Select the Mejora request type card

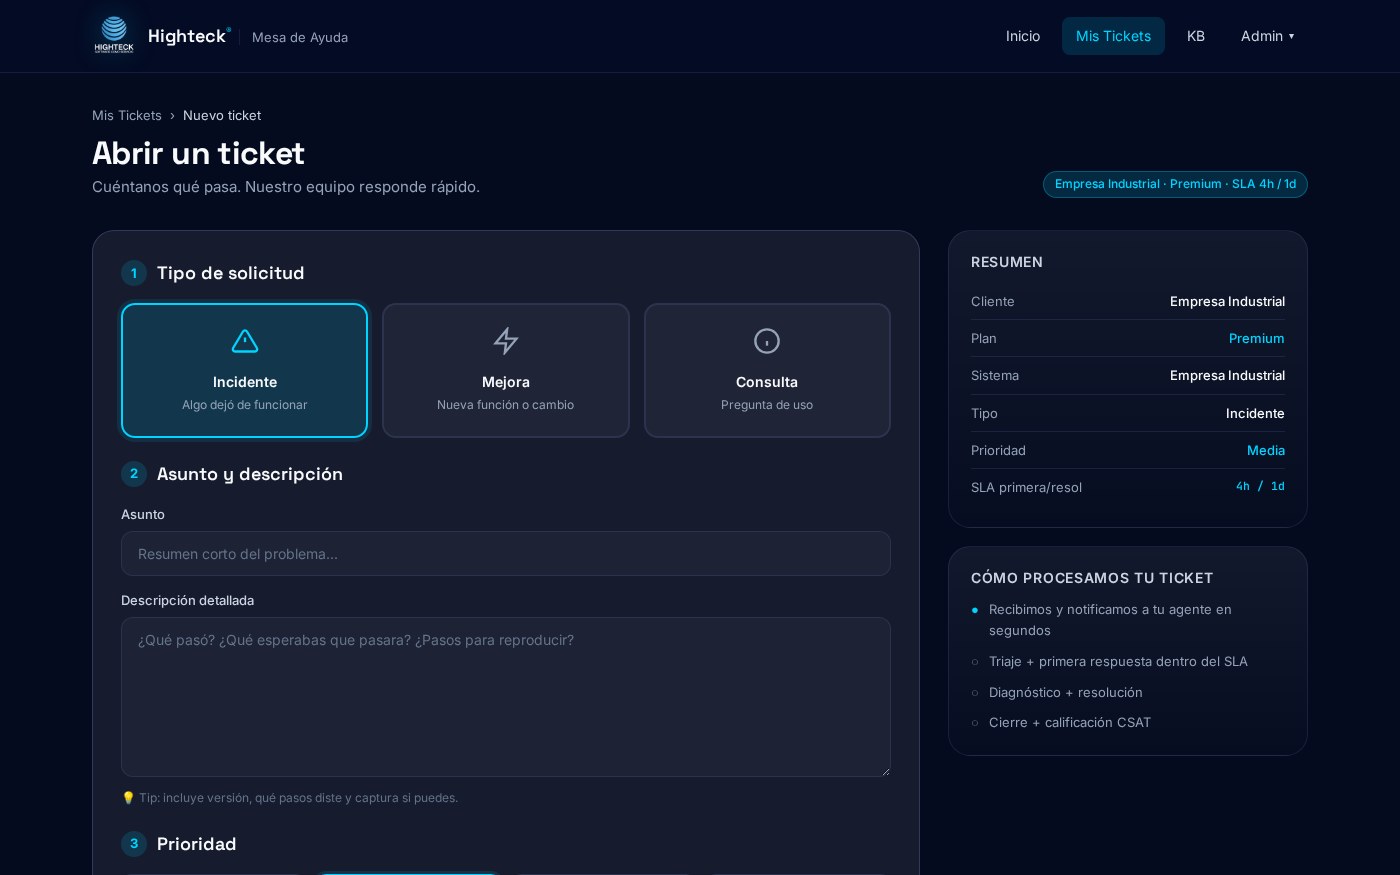click(x=506, y=370)
